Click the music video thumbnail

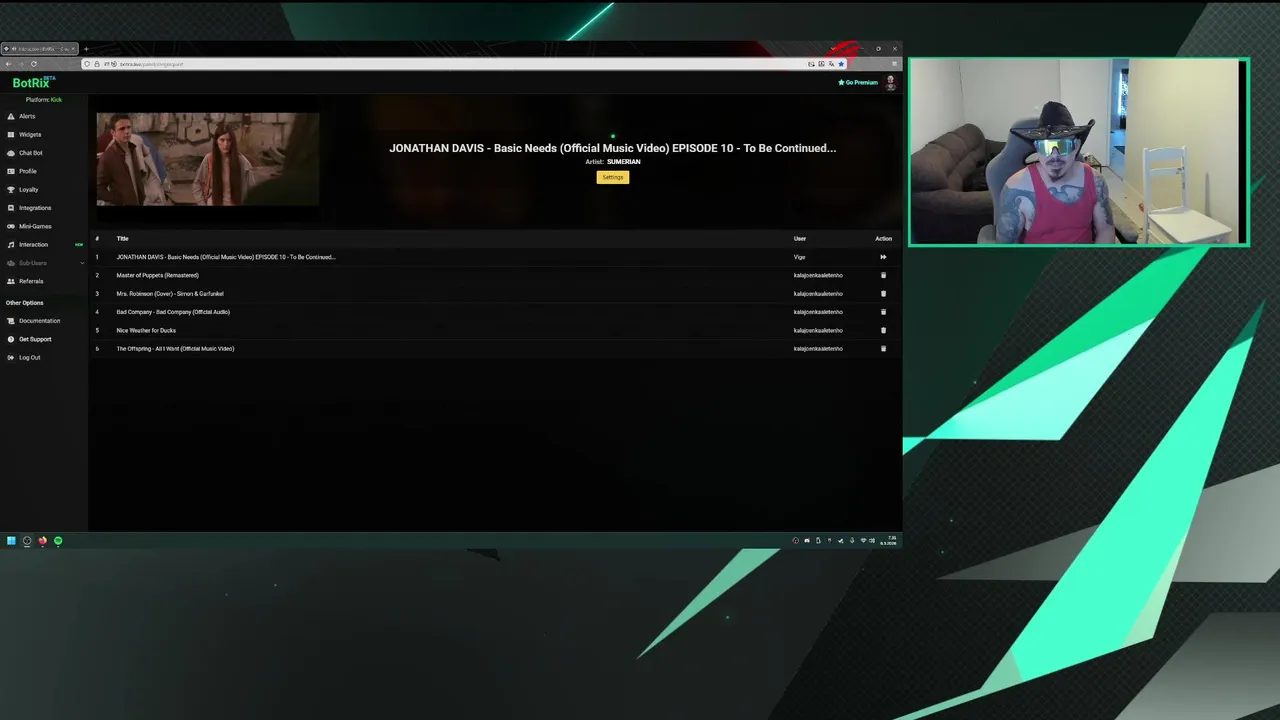208,159
